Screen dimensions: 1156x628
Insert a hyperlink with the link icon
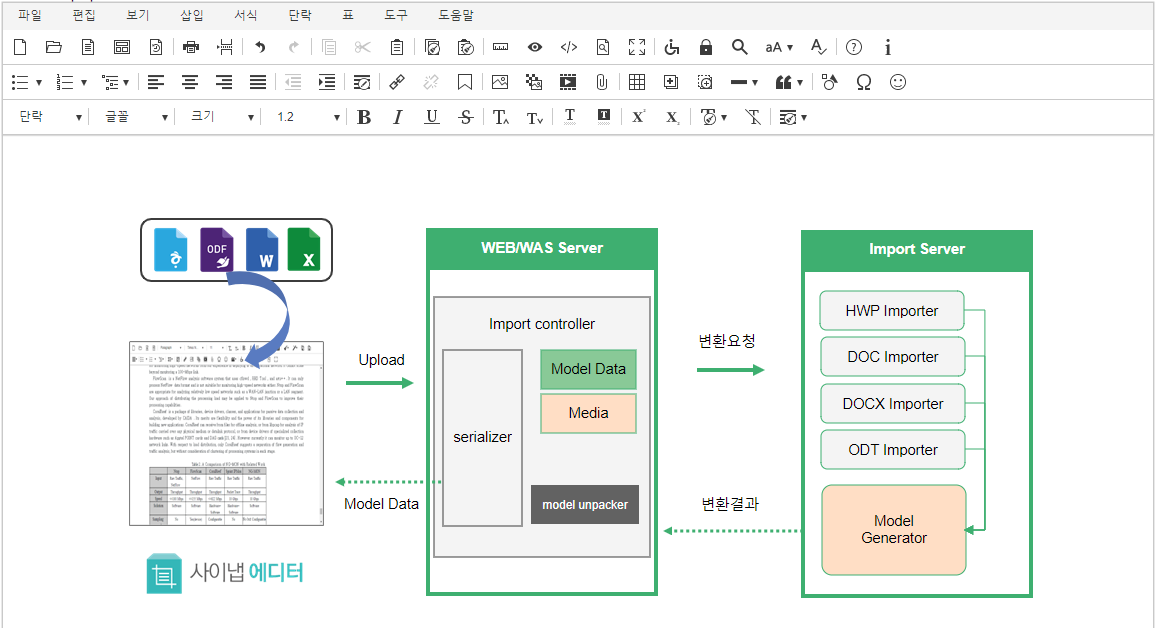click(397, 82)
